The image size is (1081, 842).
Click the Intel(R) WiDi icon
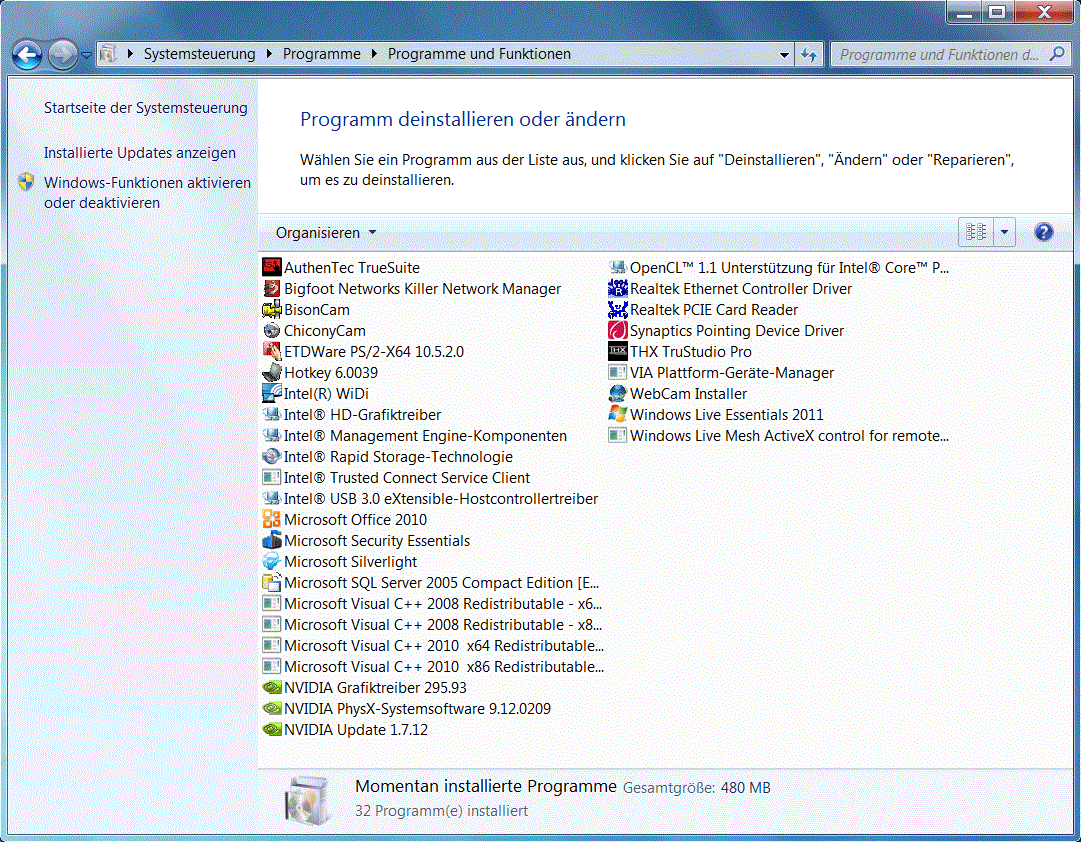pyautogui.click(x=272, y=394)
